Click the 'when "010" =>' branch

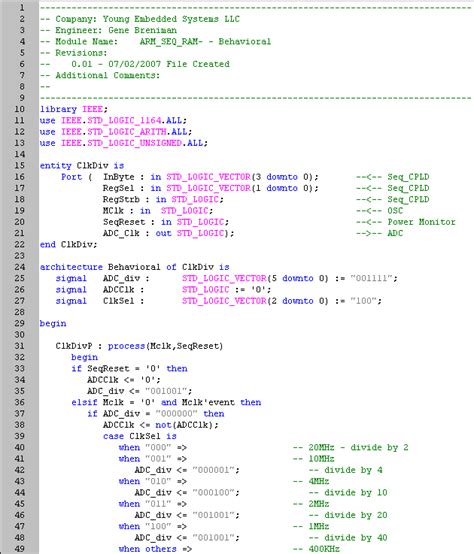pos(153,482)
